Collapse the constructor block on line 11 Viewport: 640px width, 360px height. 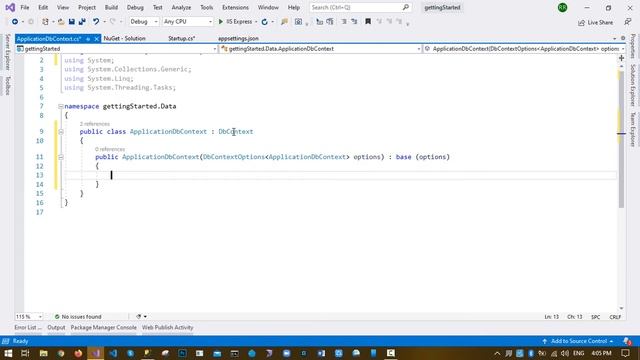pyautogui.click(x=60, y=157)
